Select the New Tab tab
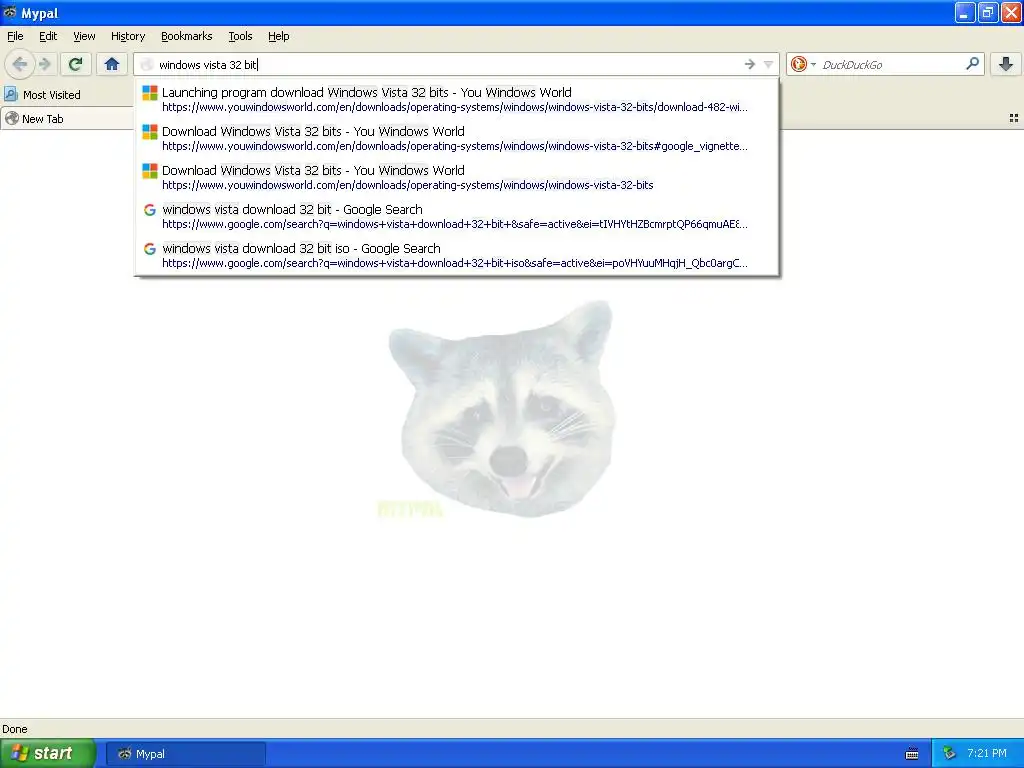The image size is (1024, 768). [68, 119]
